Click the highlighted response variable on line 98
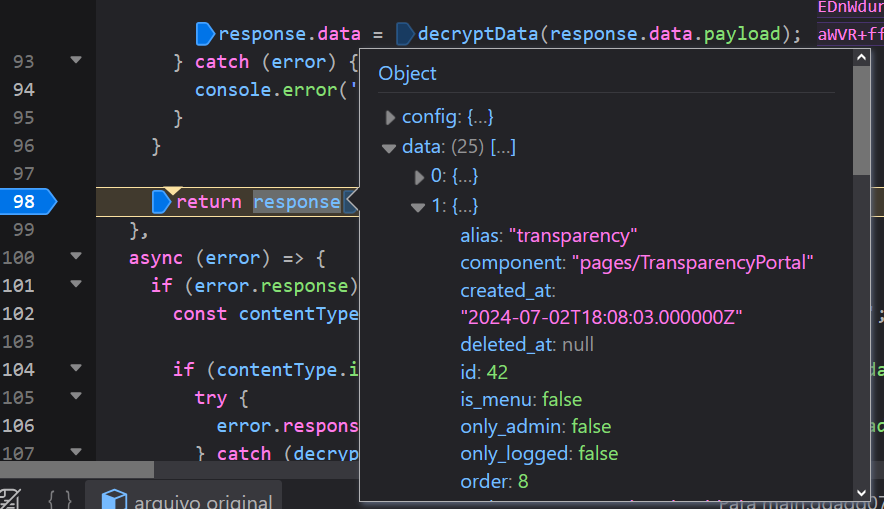The height and width of the screenshot is (509, 884). click(297, 202)
